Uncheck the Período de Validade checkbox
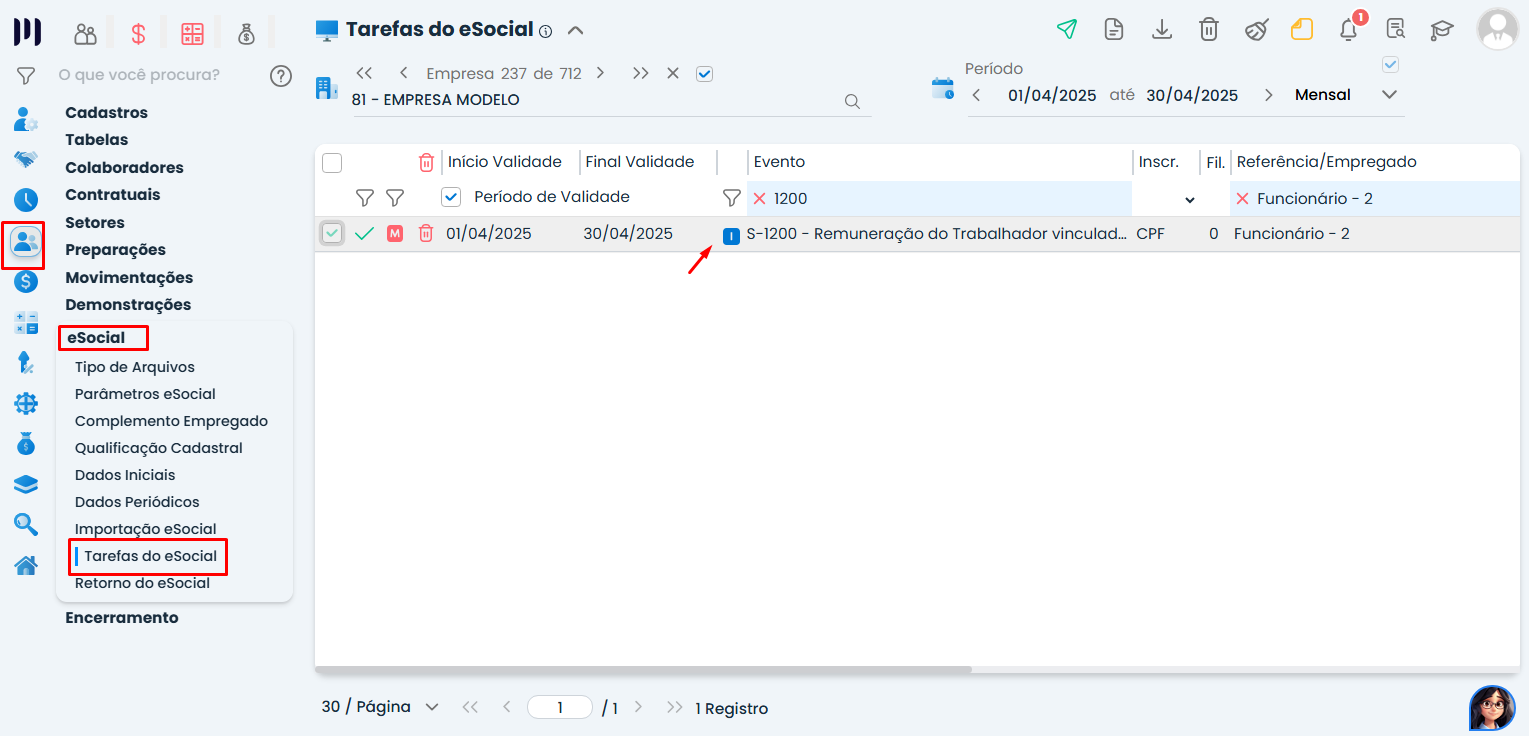The image size is (1529, 736). pyautogui.click(x=451, y=196)
